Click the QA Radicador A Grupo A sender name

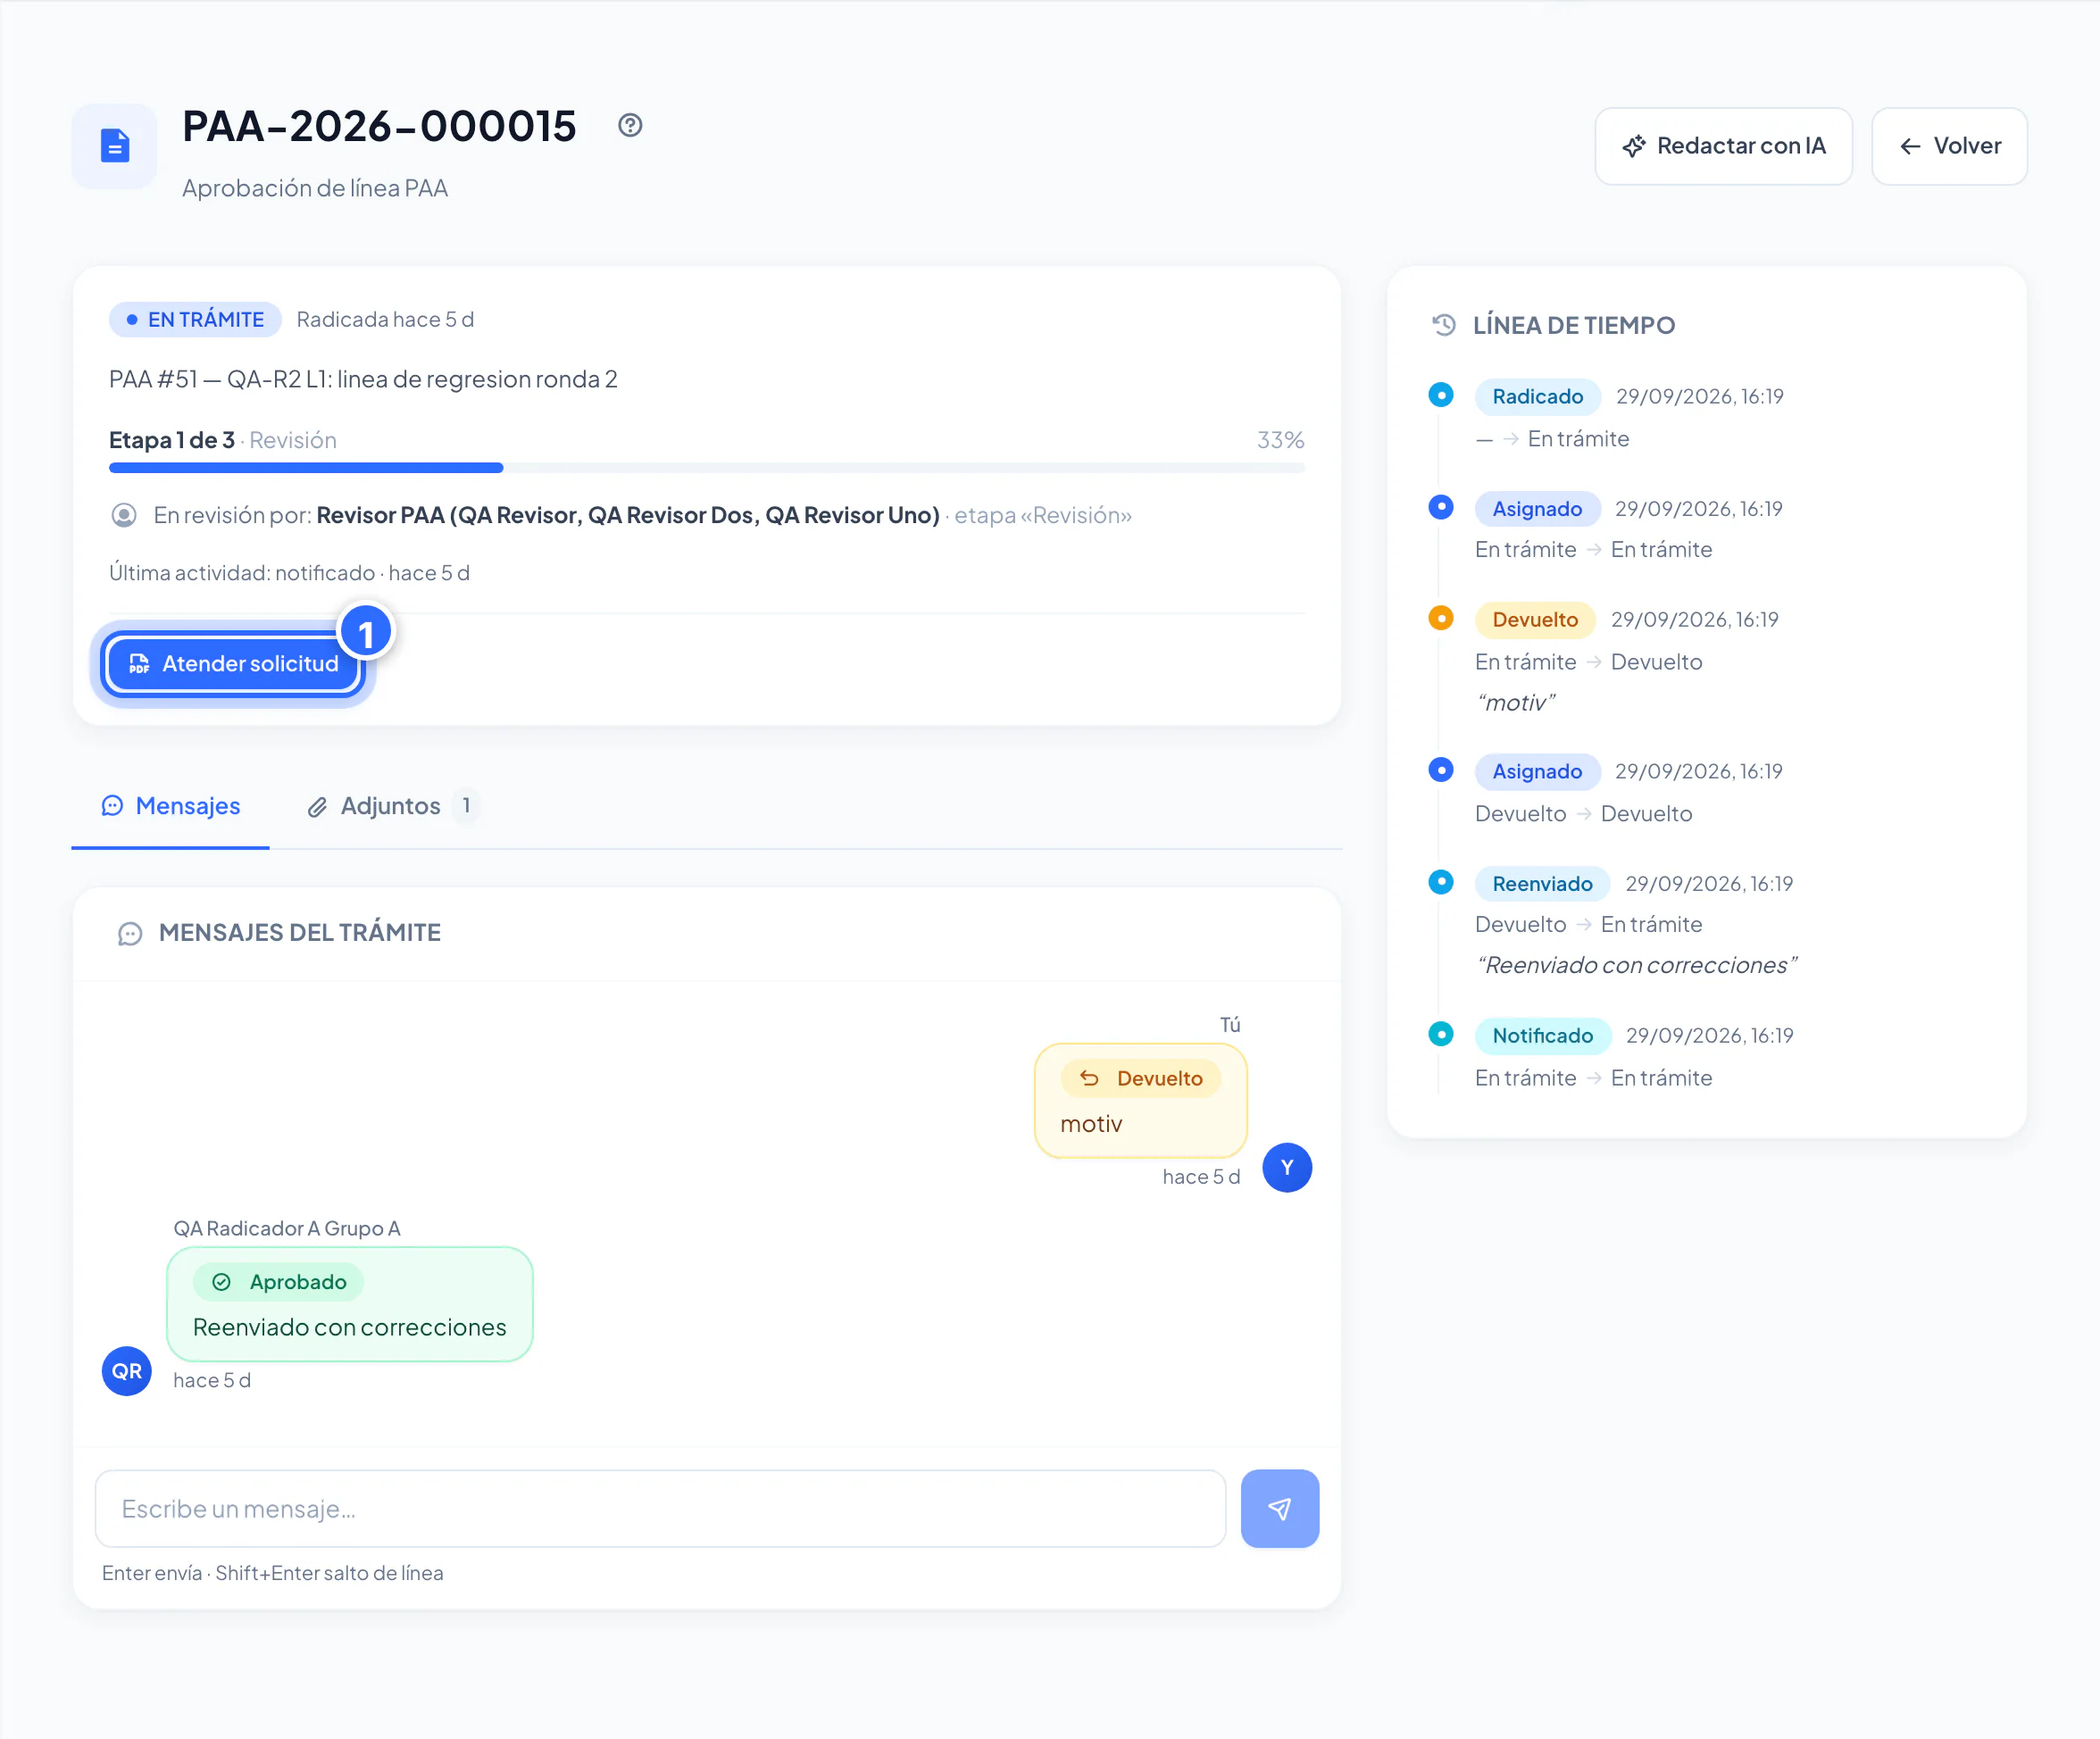click(x=287, y=1229)
